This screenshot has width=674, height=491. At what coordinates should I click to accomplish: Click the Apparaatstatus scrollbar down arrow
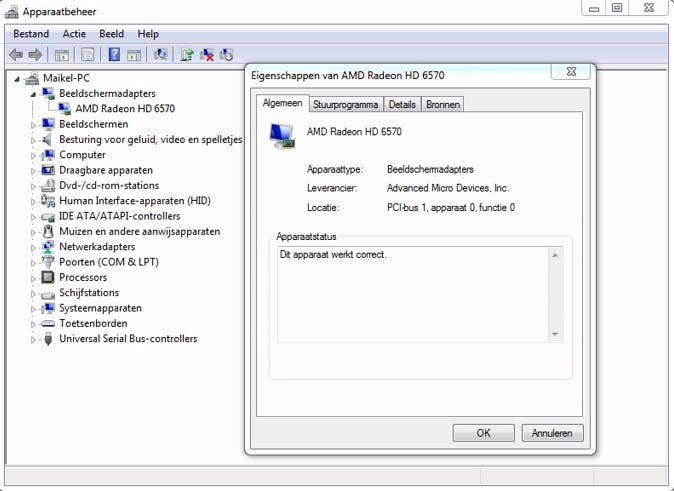[555, 334]
